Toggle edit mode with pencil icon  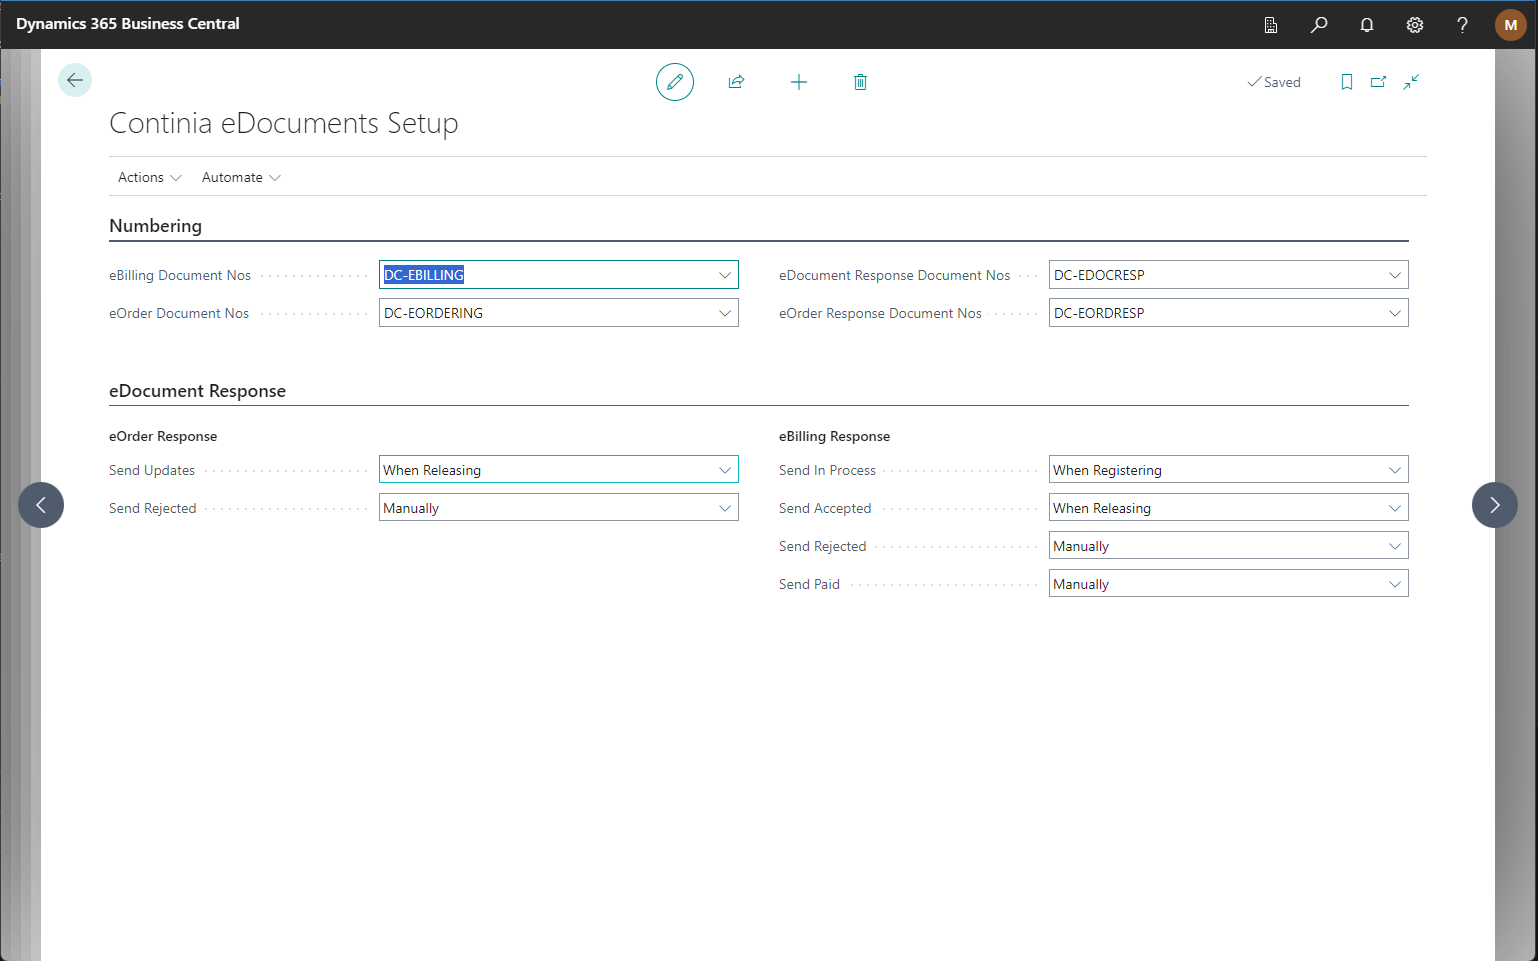pos(675,82)
